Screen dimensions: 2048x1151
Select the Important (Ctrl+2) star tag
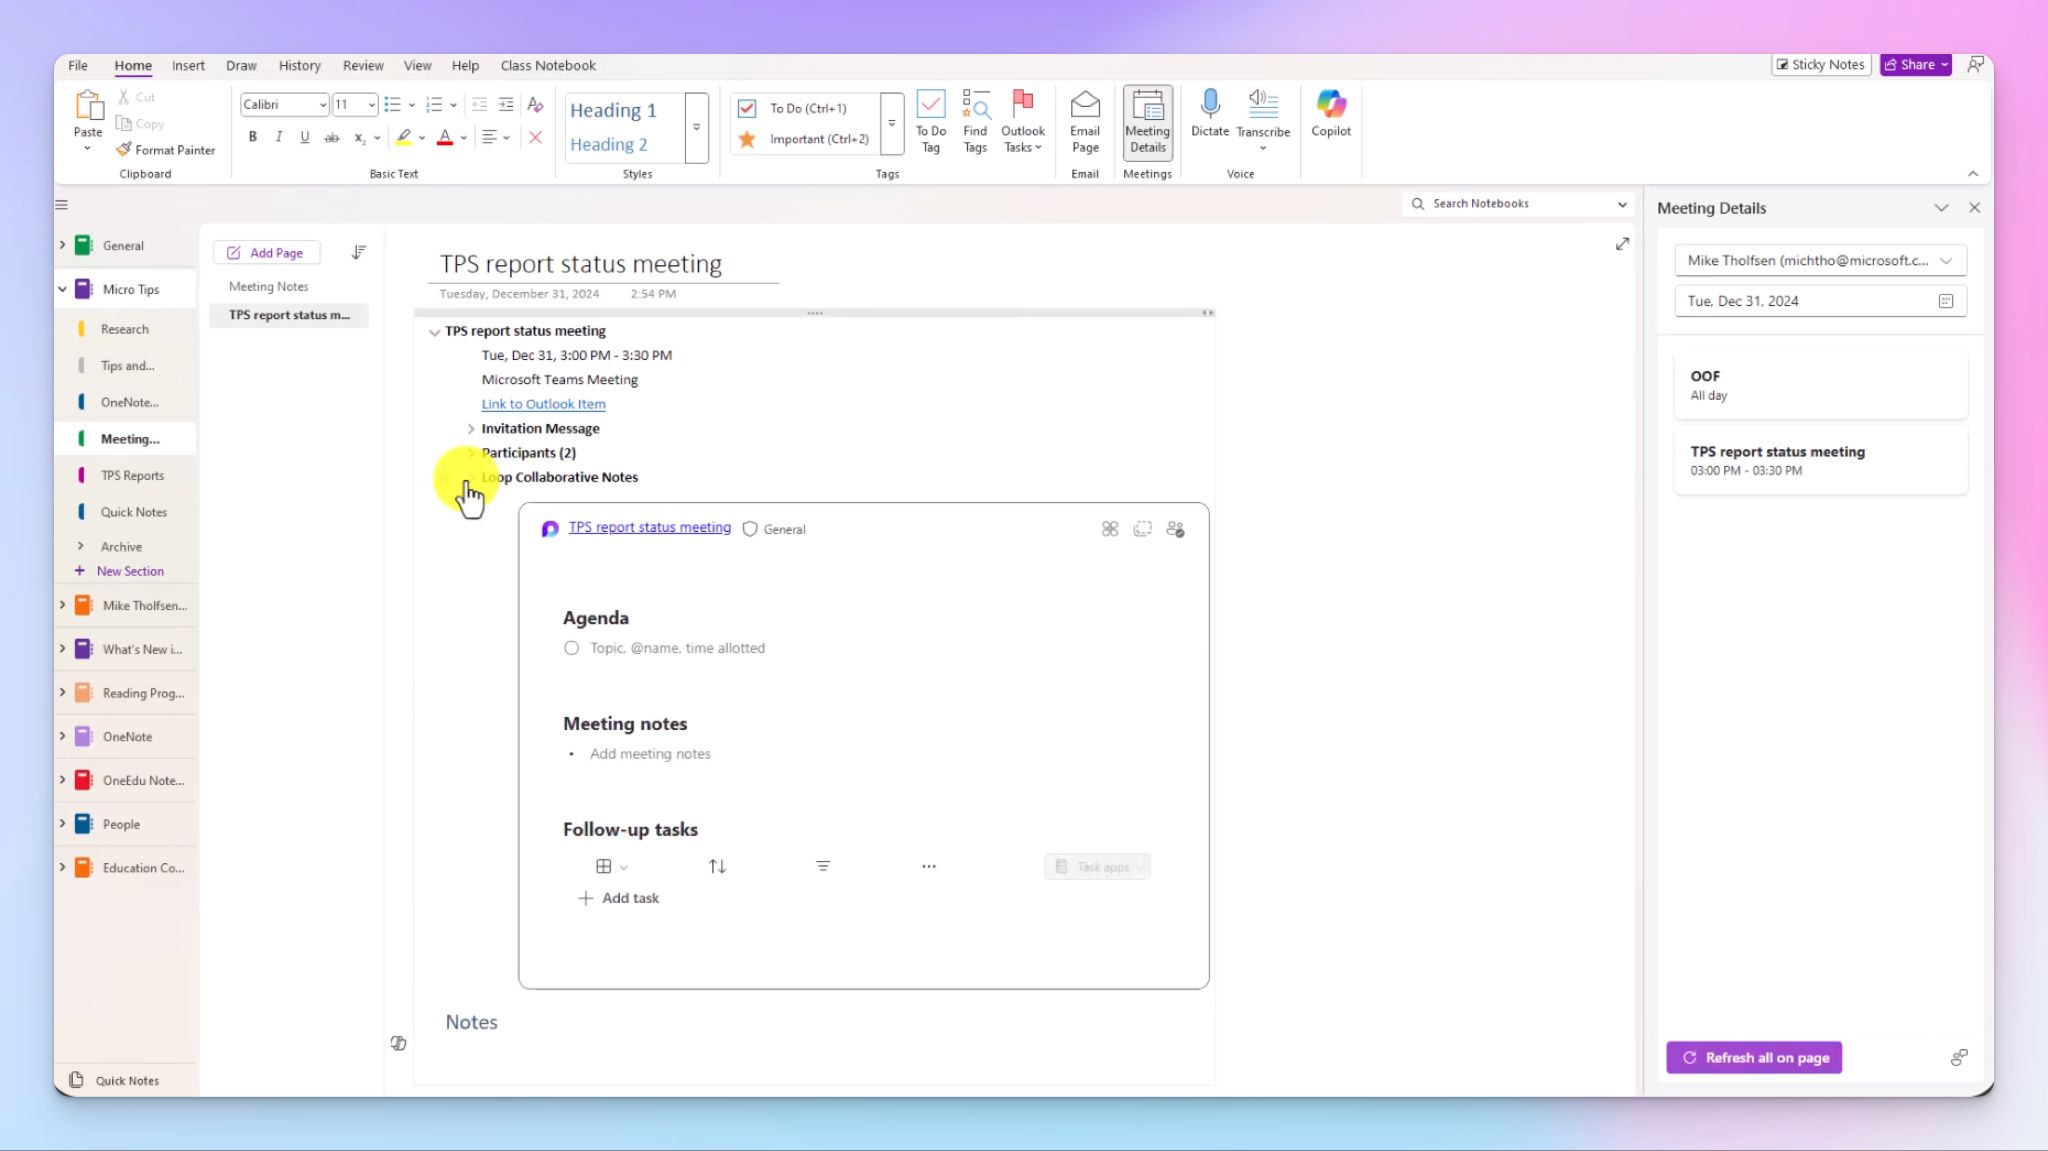click(x=747, y=139)
